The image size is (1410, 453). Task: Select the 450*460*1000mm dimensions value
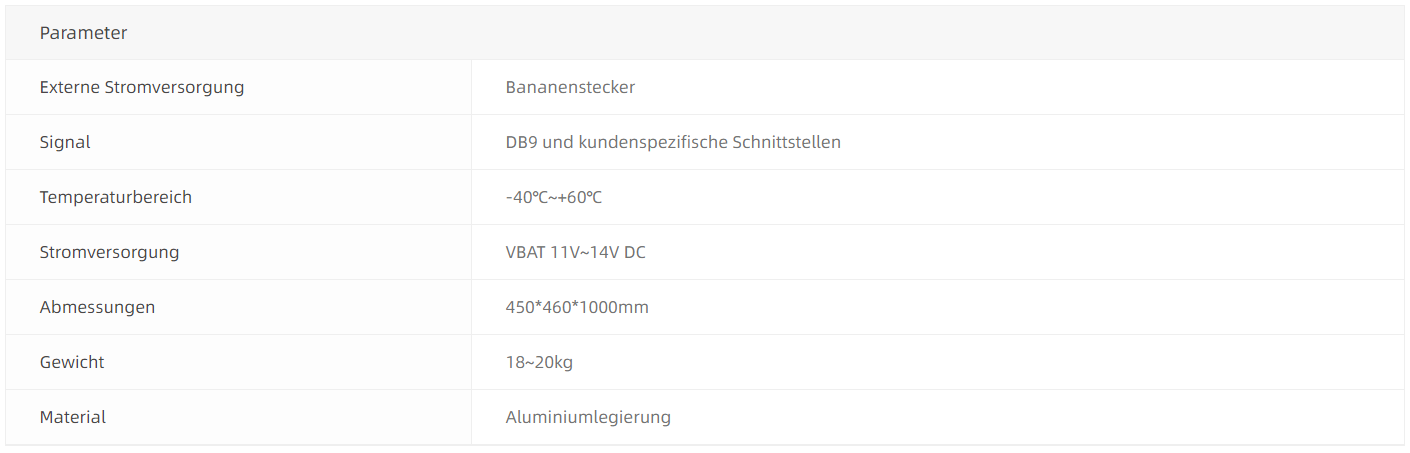click(x=577, y=307)
